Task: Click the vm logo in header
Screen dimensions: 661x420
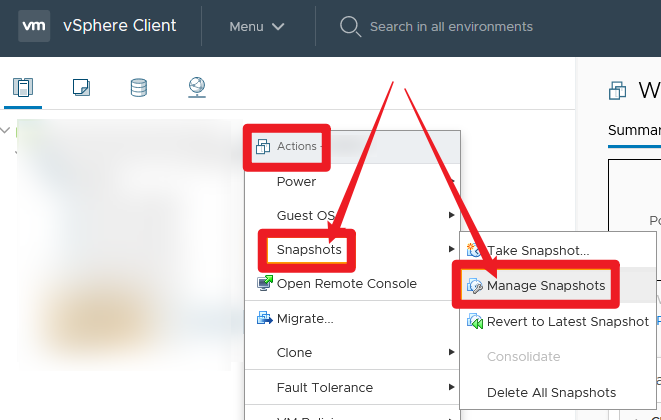Action: (34, 26)
